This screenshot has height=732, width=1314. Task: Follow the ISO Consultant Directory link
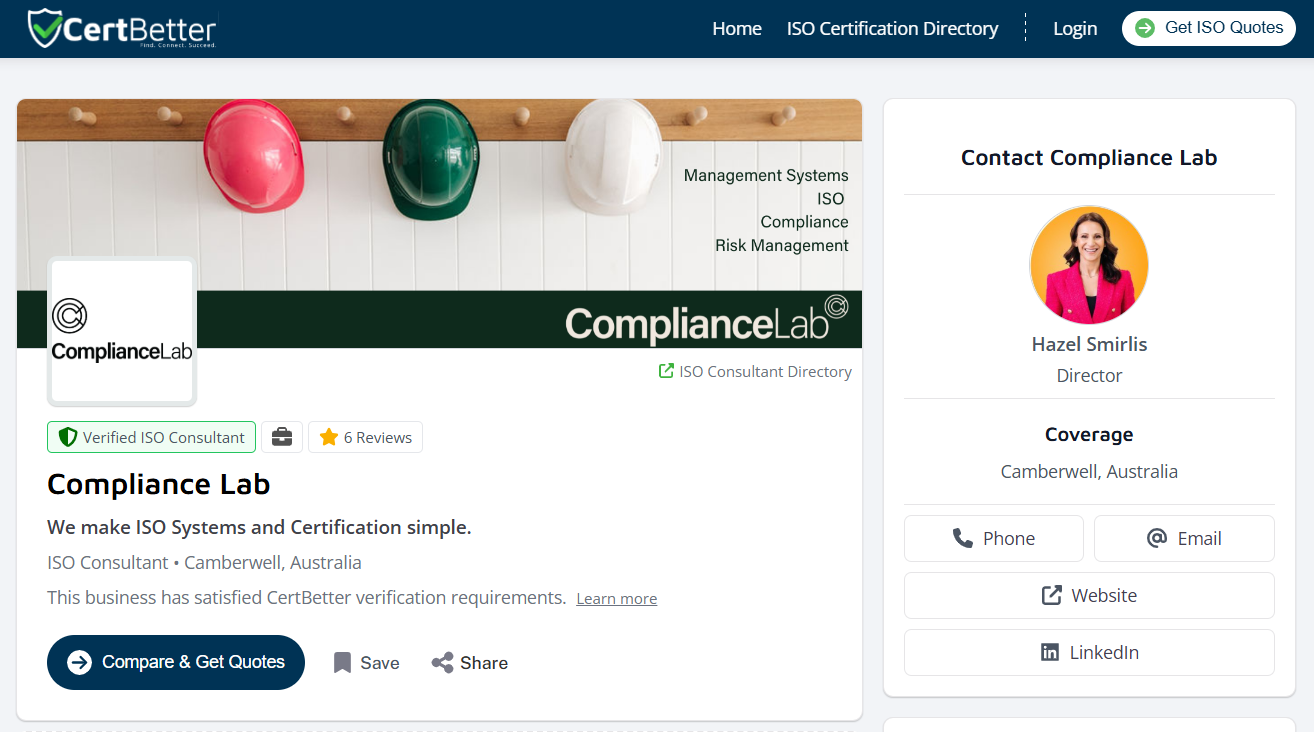[765, 371]
